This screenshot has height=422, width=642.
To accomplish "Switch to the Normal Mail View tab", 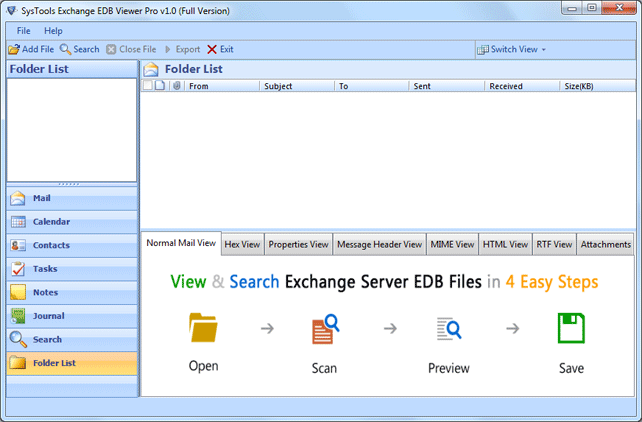I will pos(181,243).
